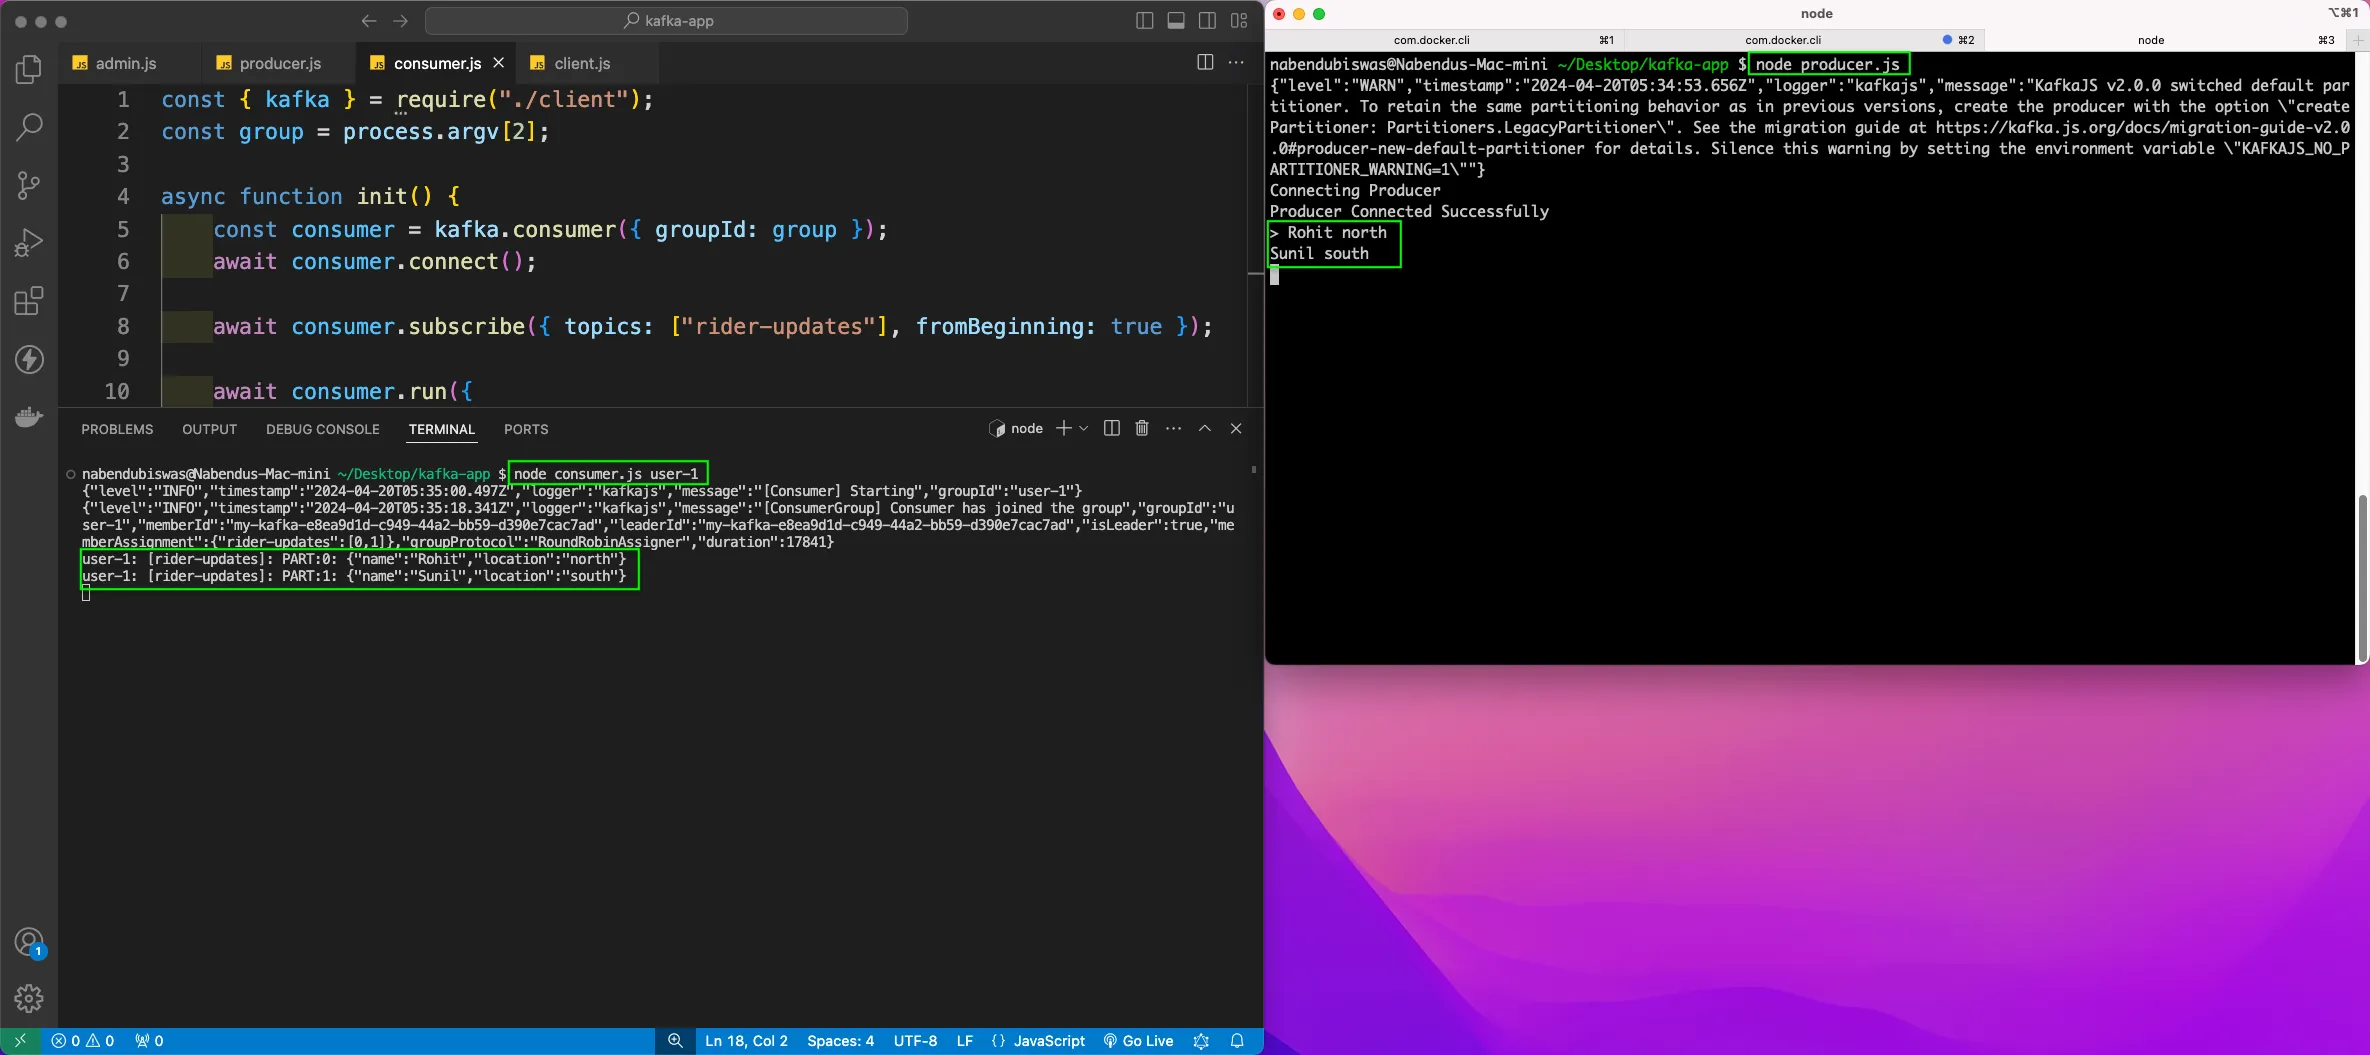Switch to the OUTPUT panel tab

(x=209, y=429)
